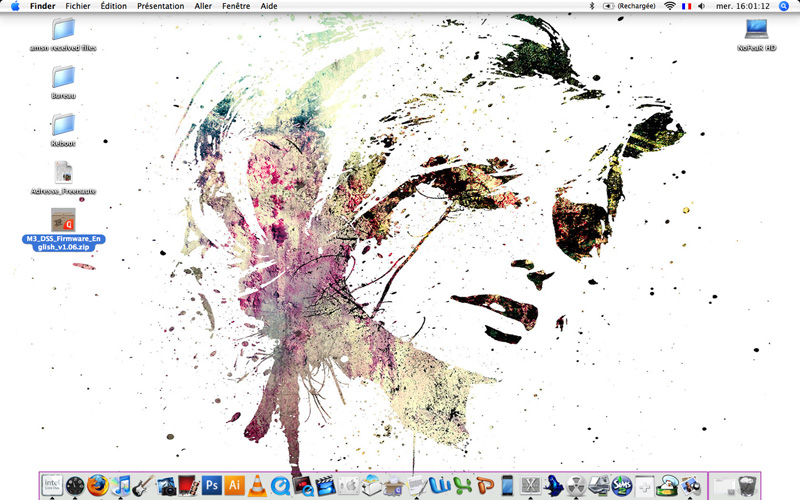Open the Édition menu
Image resolution: width=800 pixels, height=500 pixels.
pos(113,6)
